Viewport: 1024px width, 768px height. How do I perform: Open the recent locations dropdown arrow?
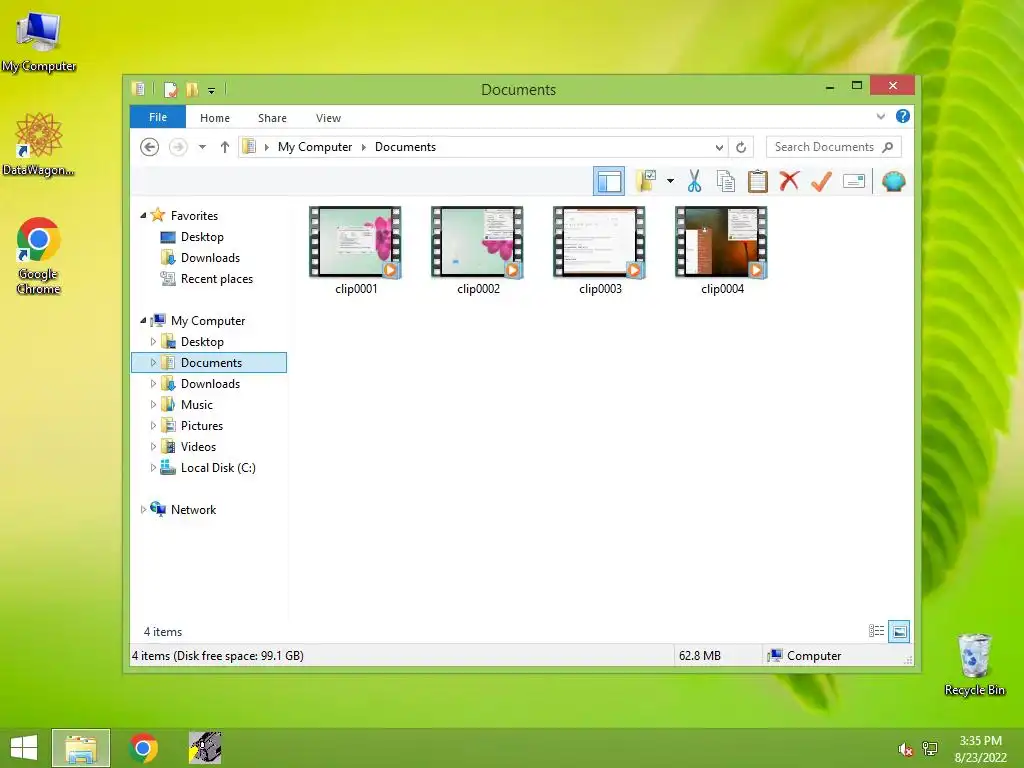point(202,148)
